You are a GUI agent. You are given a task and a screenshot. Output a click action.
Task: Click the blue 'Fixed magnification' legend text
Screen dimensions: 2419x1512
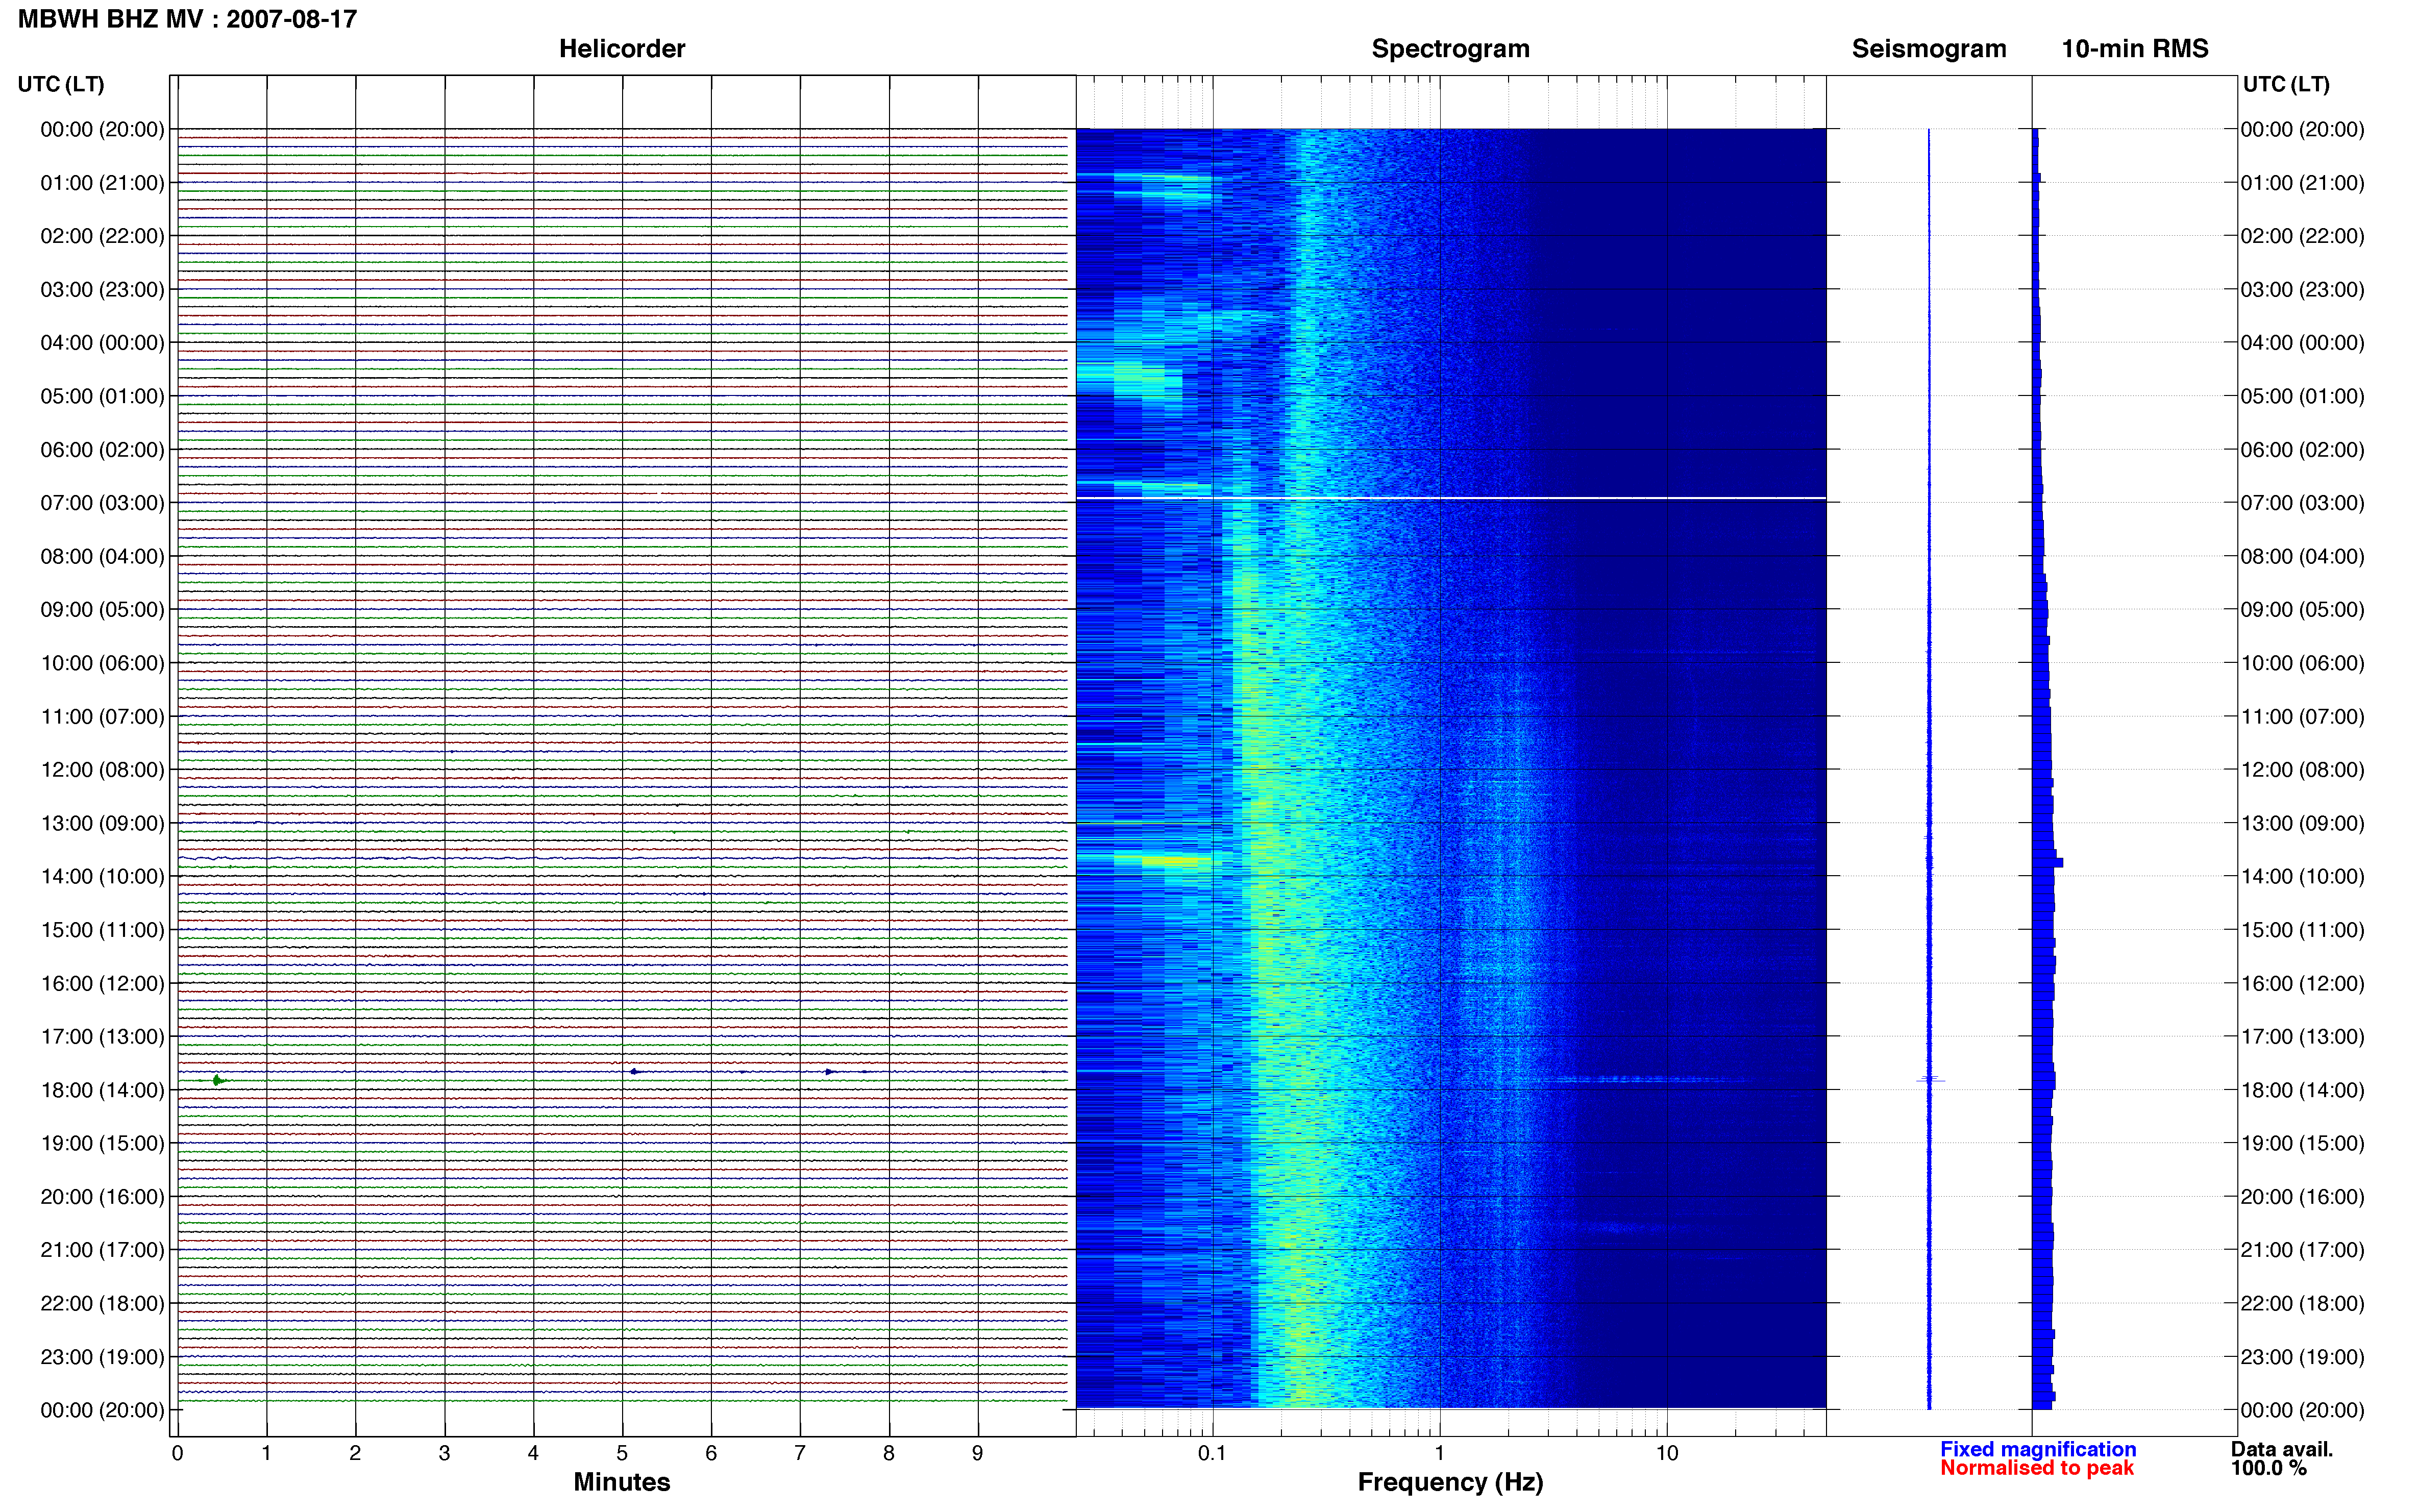(x=2037, y=1449)
